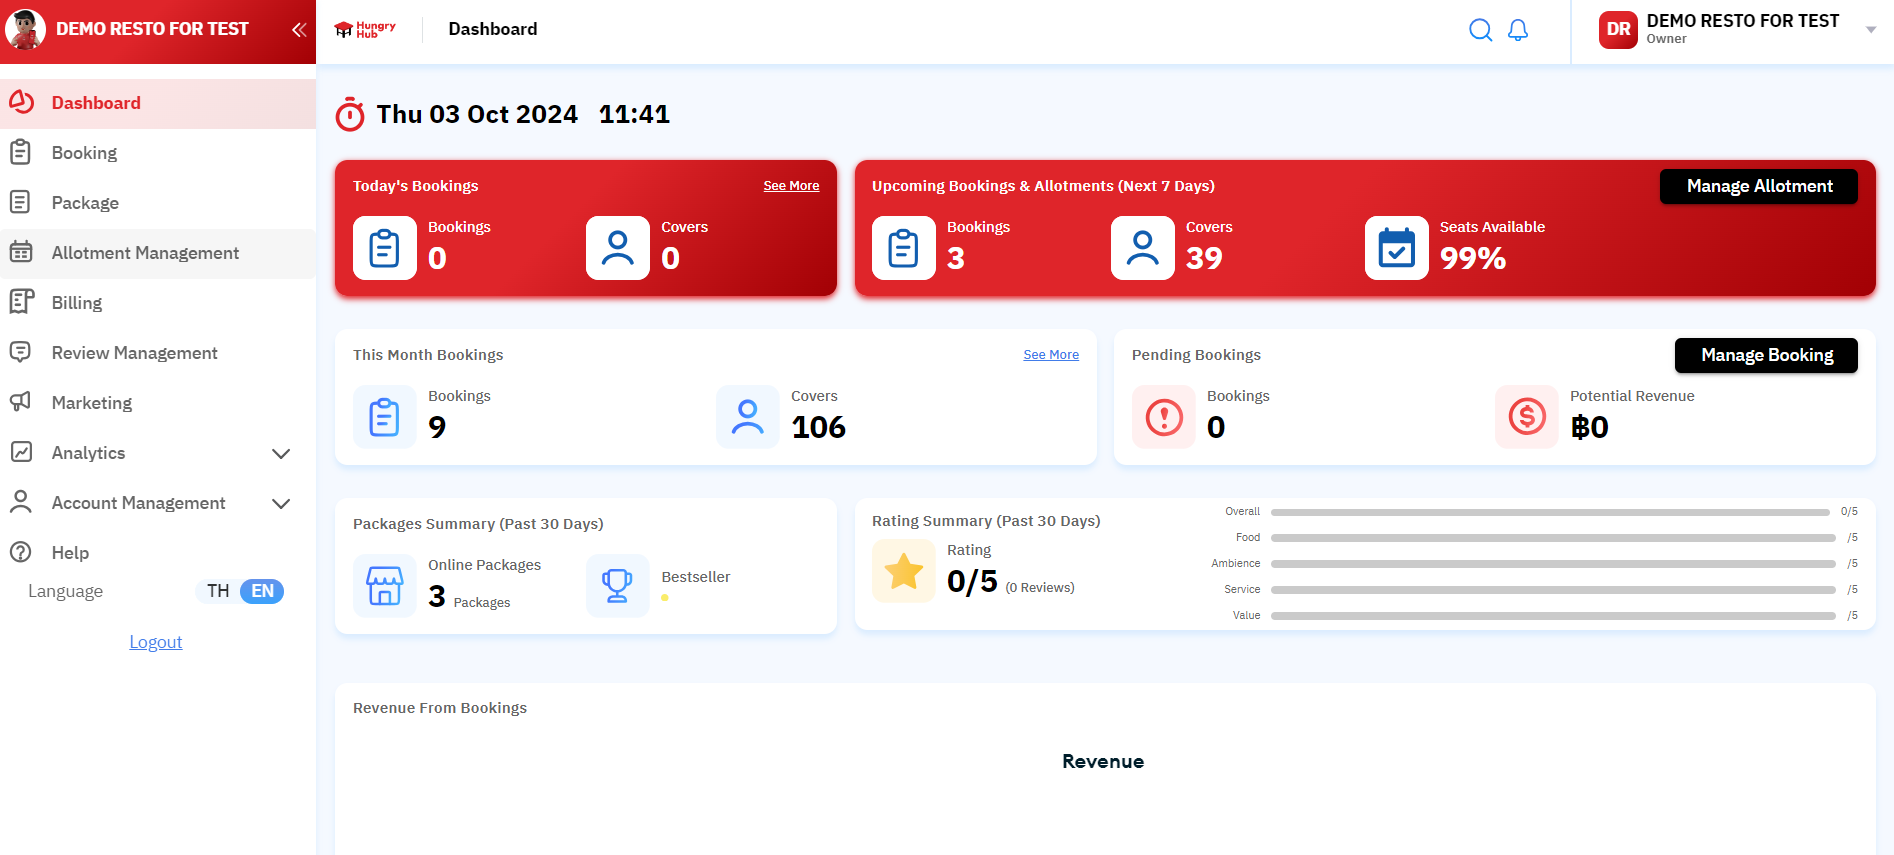Open Billing menu item

coord(158,303)
